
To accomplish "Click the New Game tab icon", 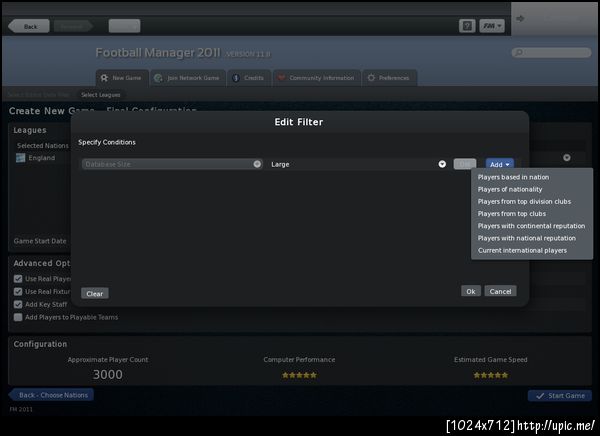I will [x=104, y=78].
